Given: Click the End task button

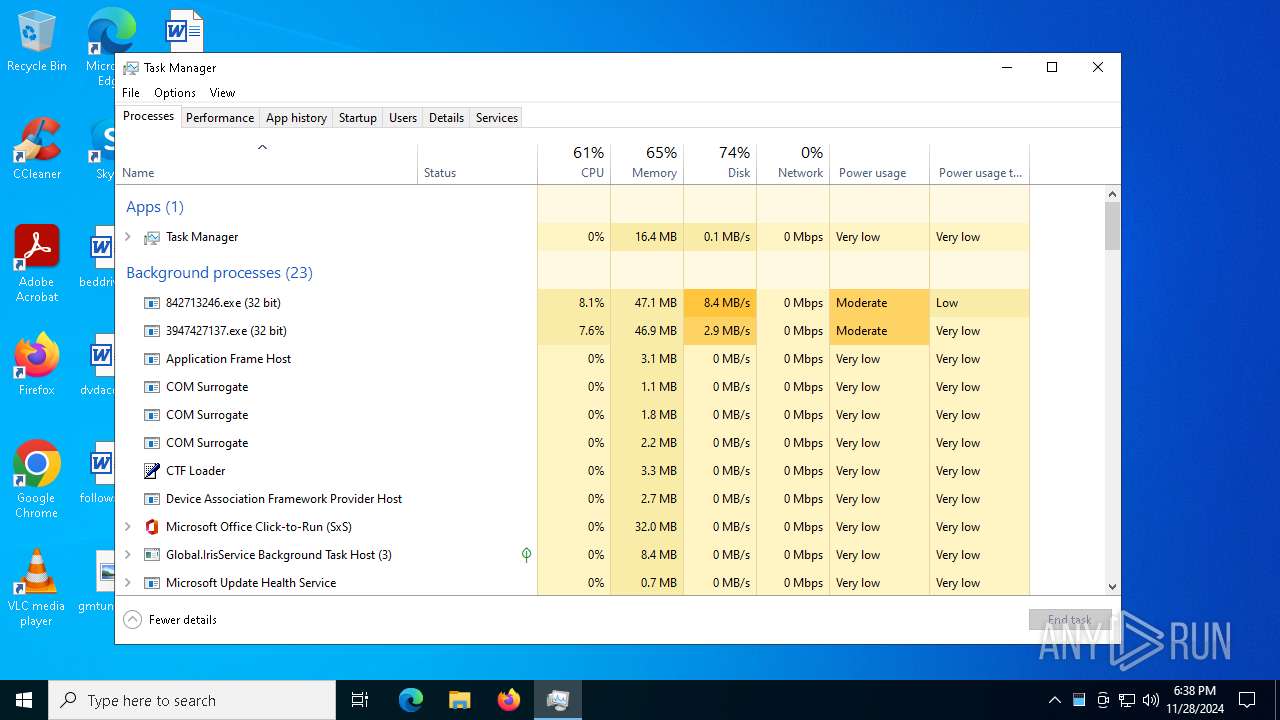Looking at the screenshot, I should [1070, 620].
